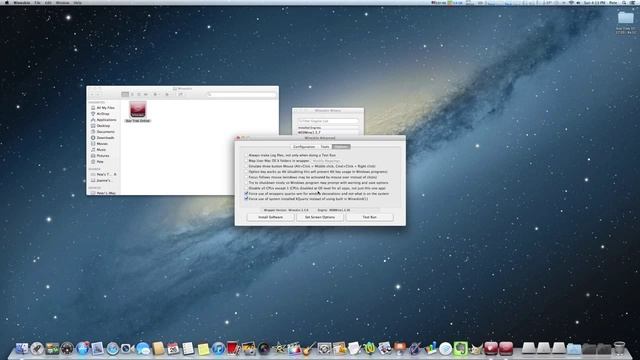
Task: Open the Apple menu
Action: (6, 2)
